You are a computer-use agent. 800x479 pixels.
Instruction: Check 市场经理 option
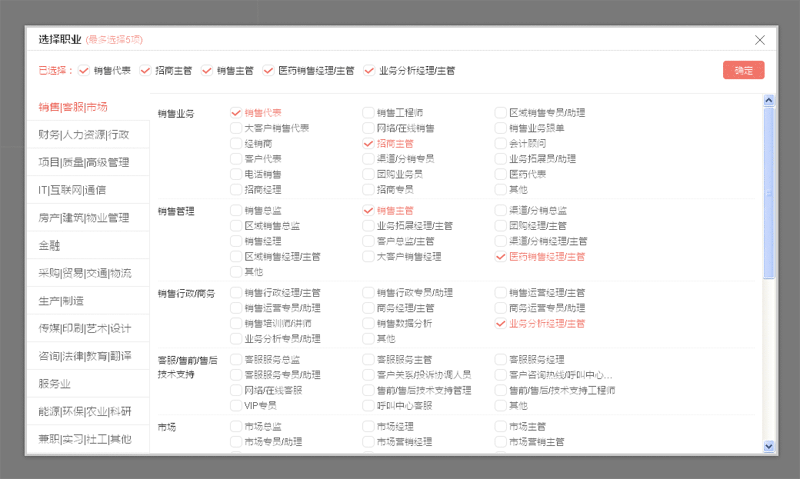tap(368, 426)
